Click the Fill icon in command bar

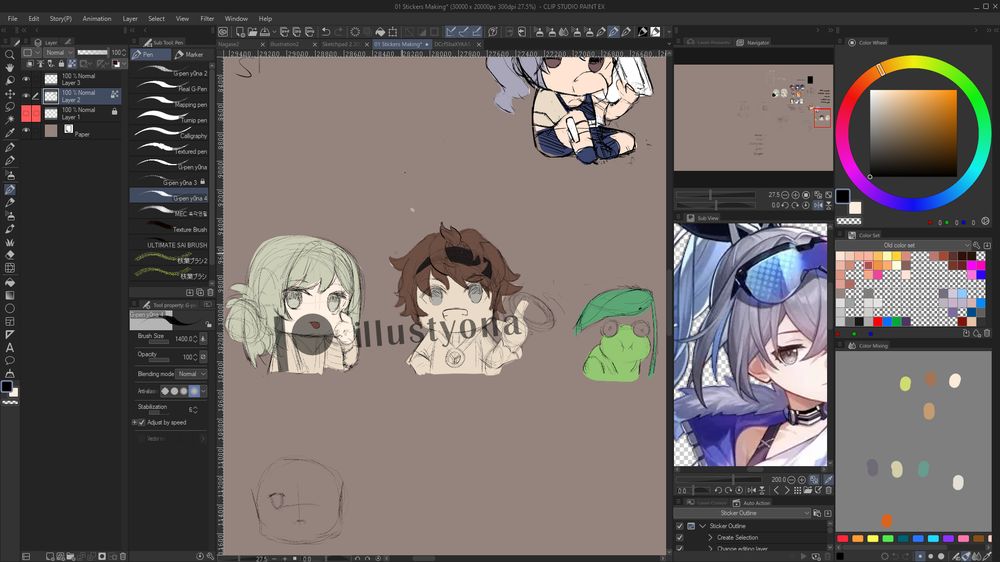380,31
